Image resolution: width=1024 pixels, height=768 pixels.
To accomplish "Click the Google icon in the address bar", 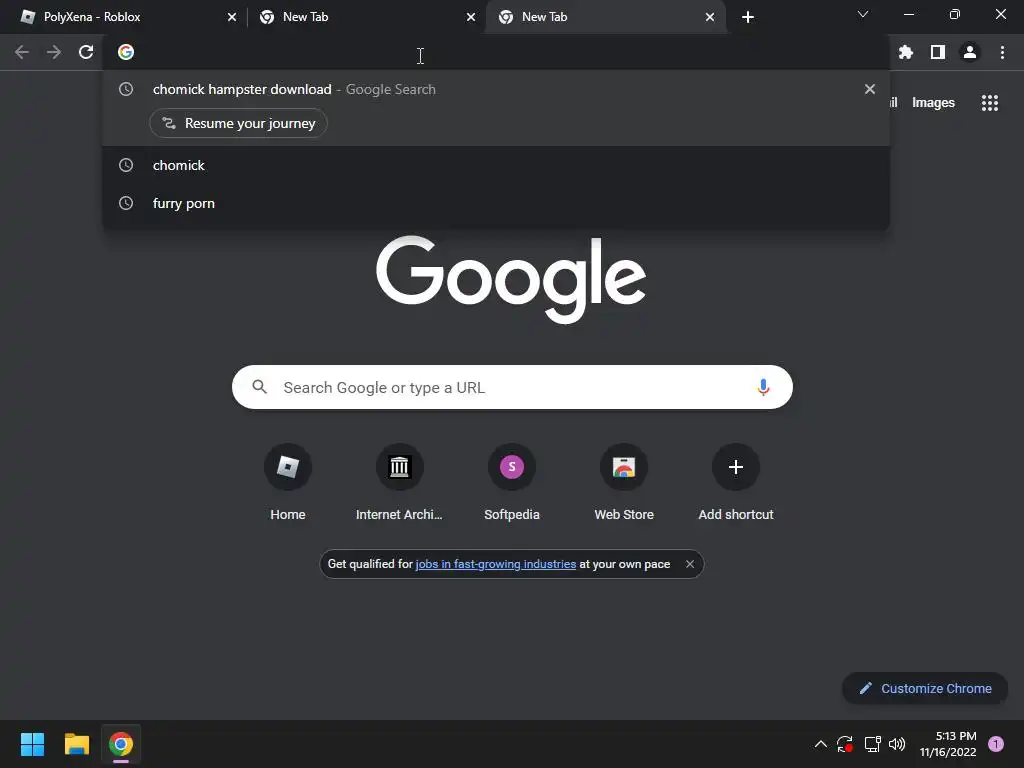I will [x=126, y=52].
